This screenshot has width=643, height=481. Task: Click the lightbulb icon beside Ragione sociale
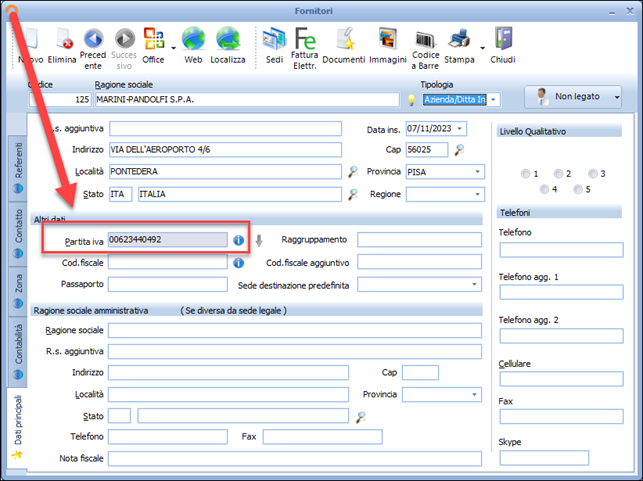tap(411, 100)
